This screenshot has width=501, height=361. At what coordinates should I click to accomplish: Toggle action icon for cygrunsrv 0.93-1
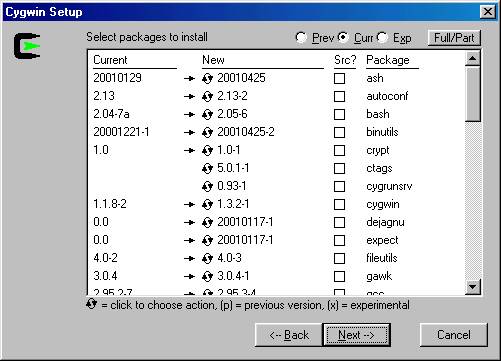coord(207,187)
